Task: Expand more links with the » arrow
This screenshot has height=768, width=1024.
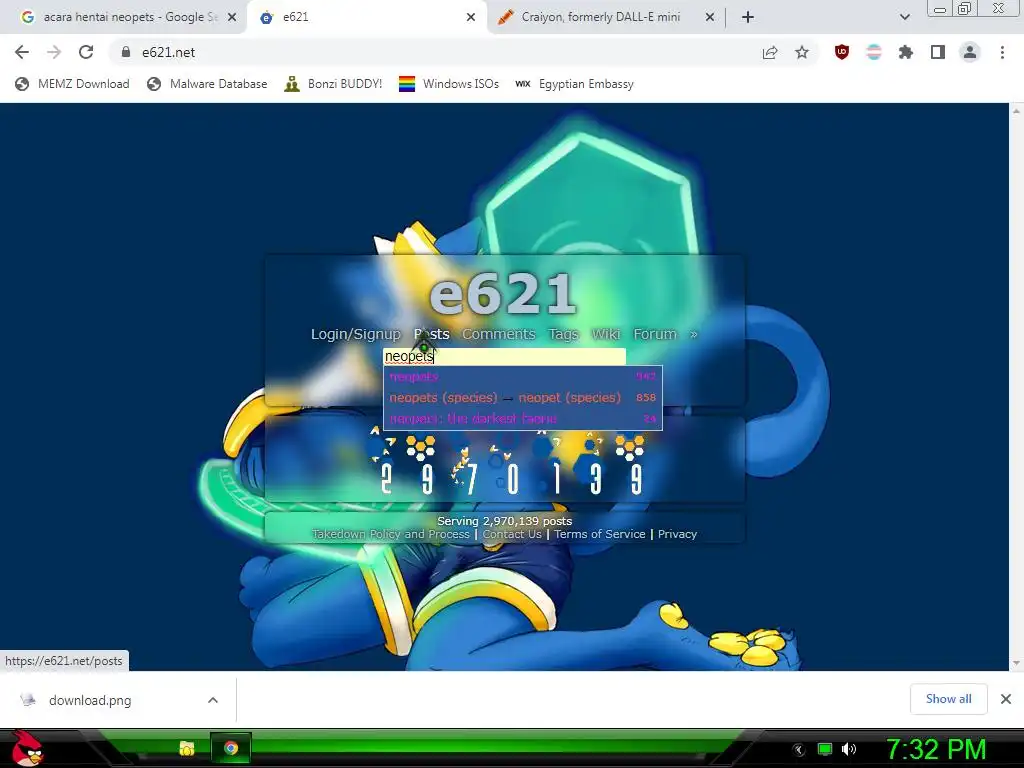Action: (x=694, y=334)
